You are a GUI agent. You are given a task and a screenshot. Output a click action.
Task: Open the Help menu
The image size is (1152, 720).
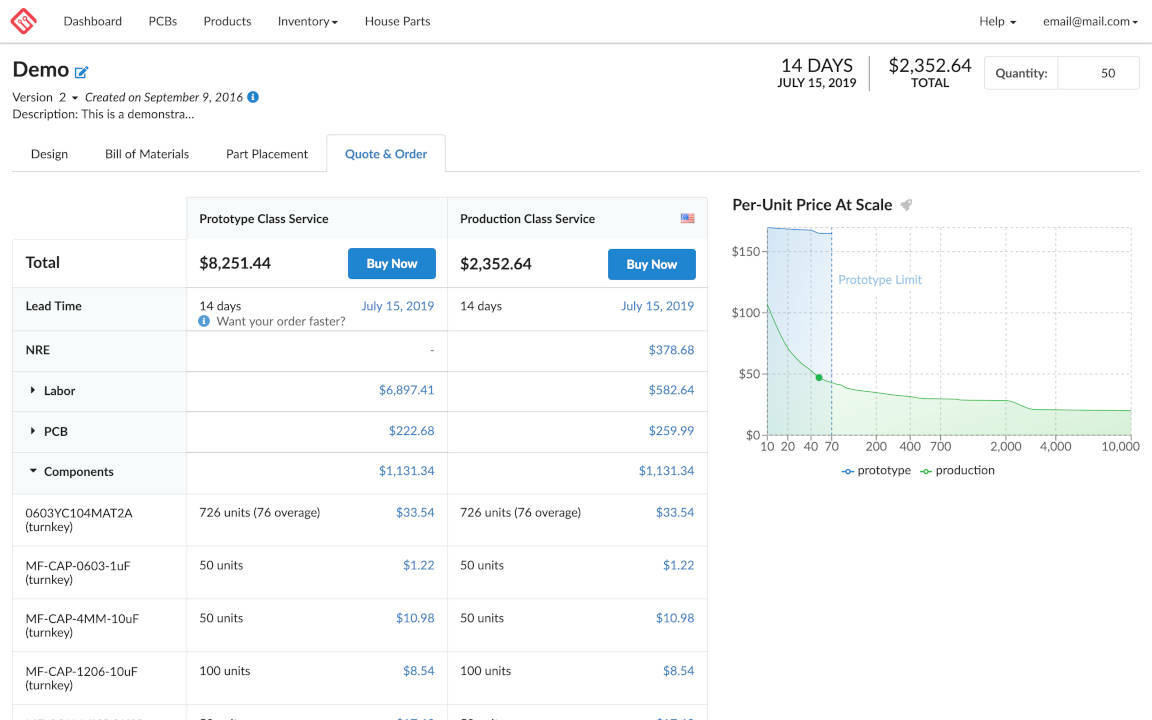997,21
